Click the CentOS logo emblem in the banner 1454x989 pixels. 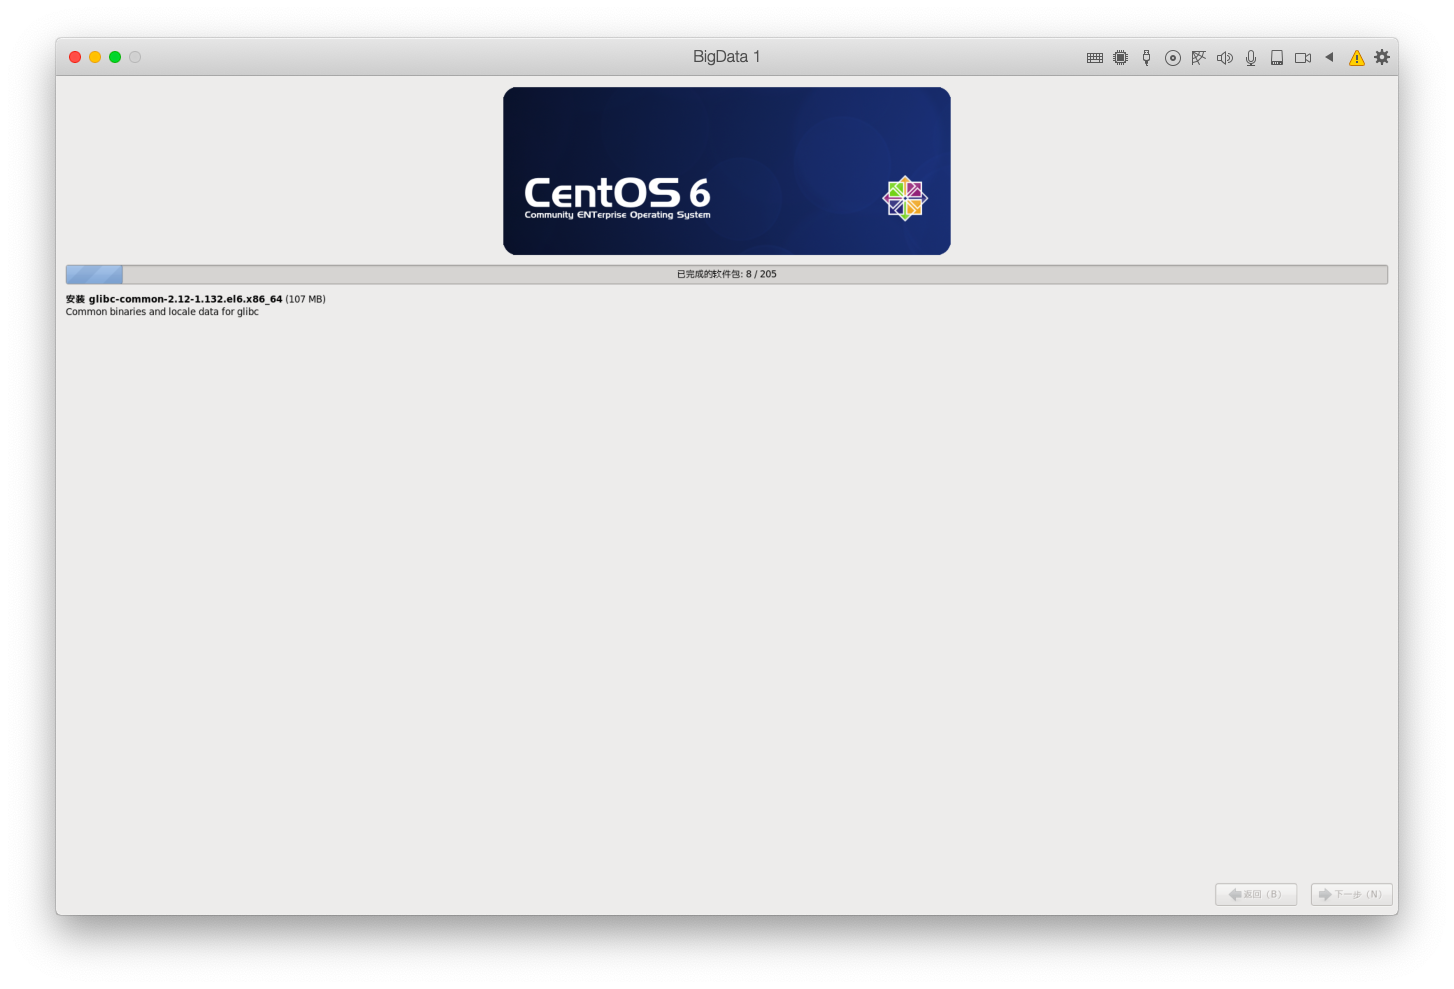[x=905, y=198]
